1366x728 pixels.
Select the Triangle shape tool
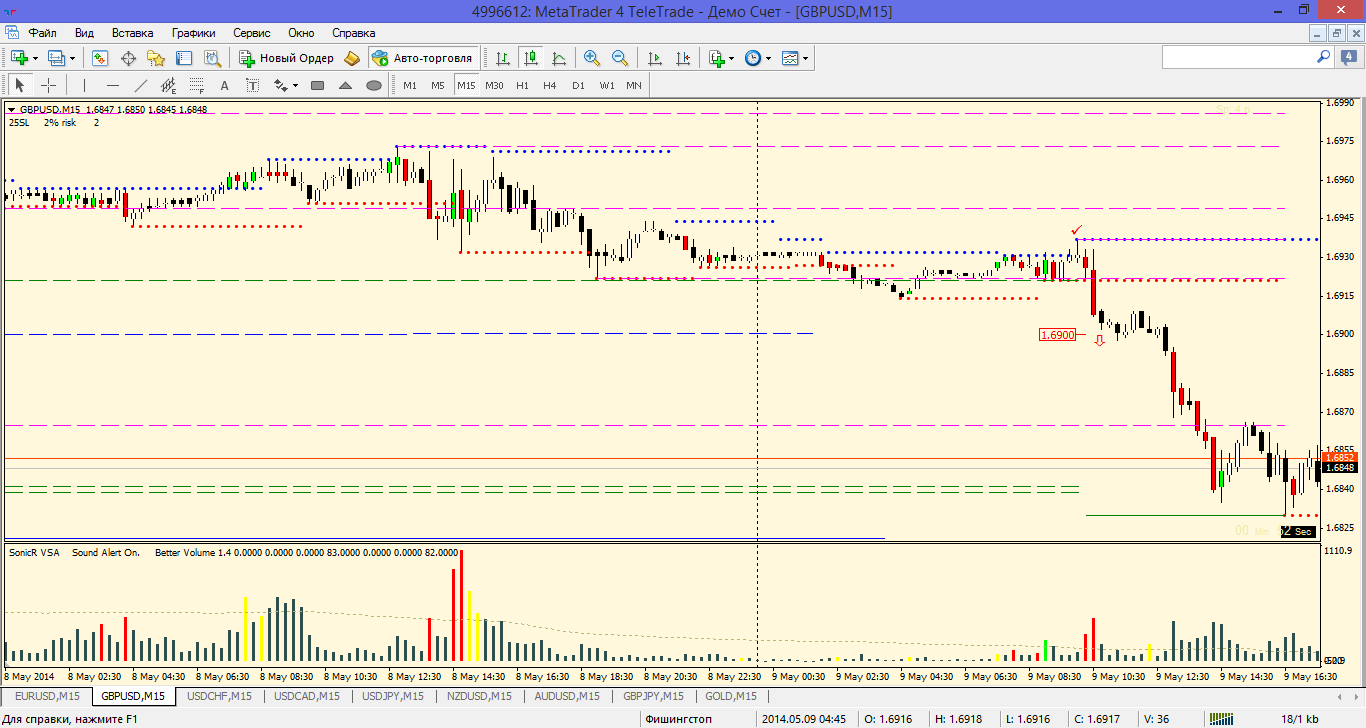[346, 85]
